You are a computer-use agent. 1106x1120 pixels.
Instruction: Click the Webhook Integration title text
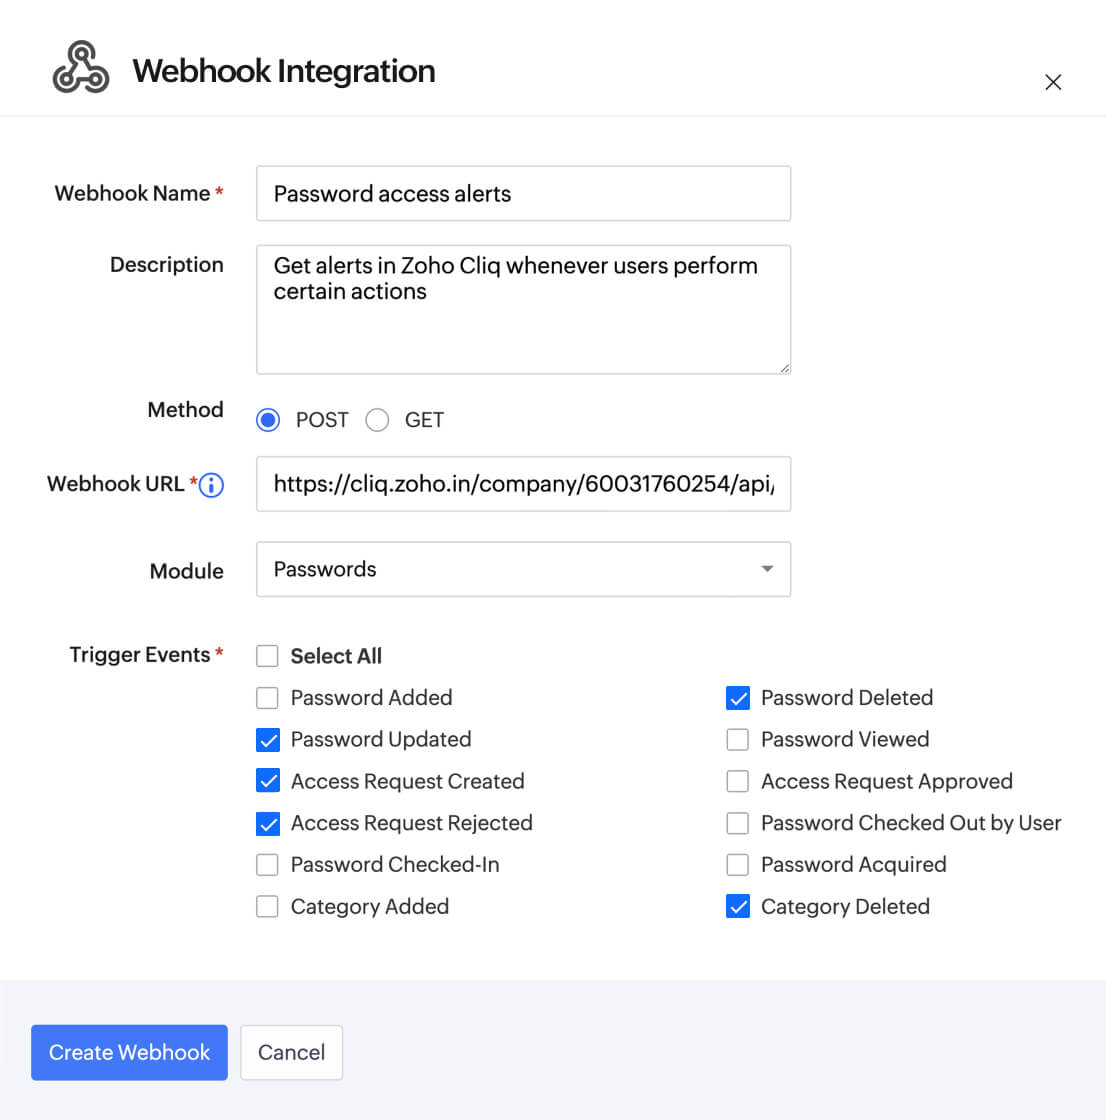(284, 71)
